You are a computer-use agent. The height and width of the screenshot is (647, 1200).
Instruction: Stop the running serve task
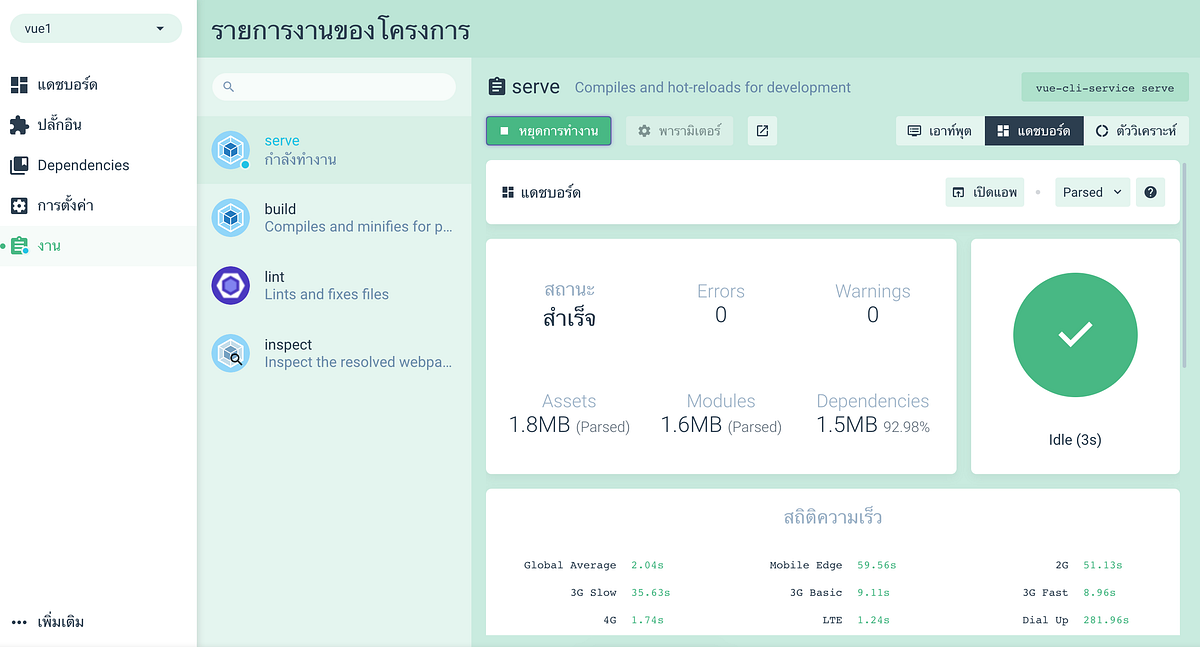[548, 130]
